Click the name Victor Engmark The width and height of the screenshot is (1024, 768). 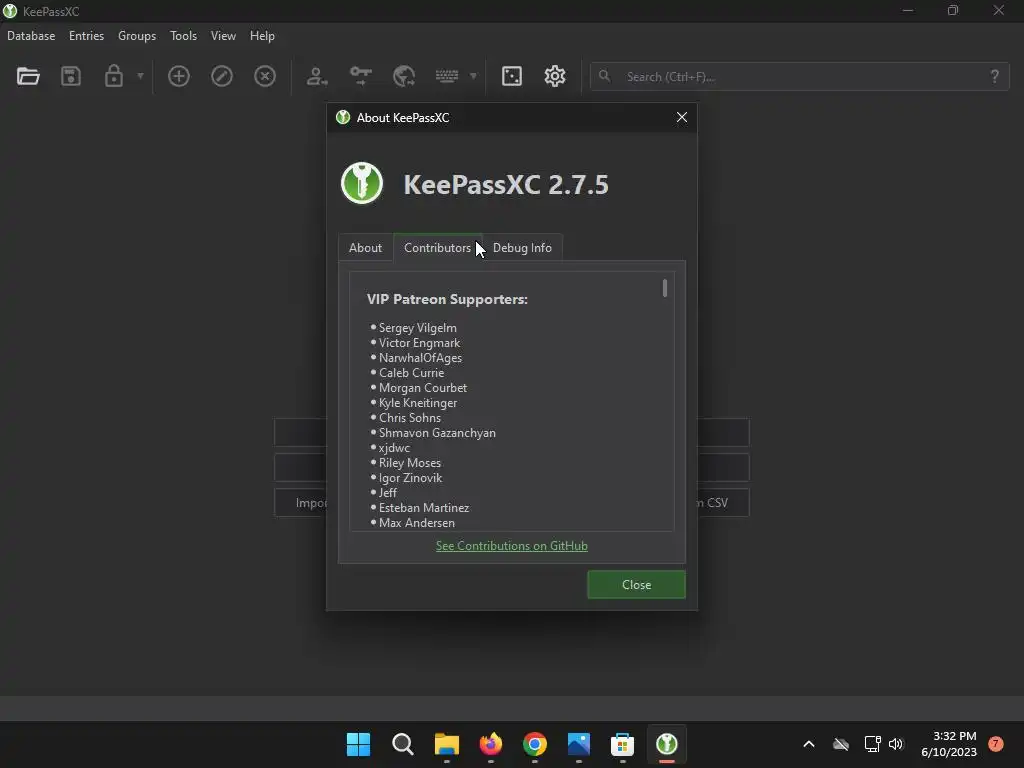point(419,343)
